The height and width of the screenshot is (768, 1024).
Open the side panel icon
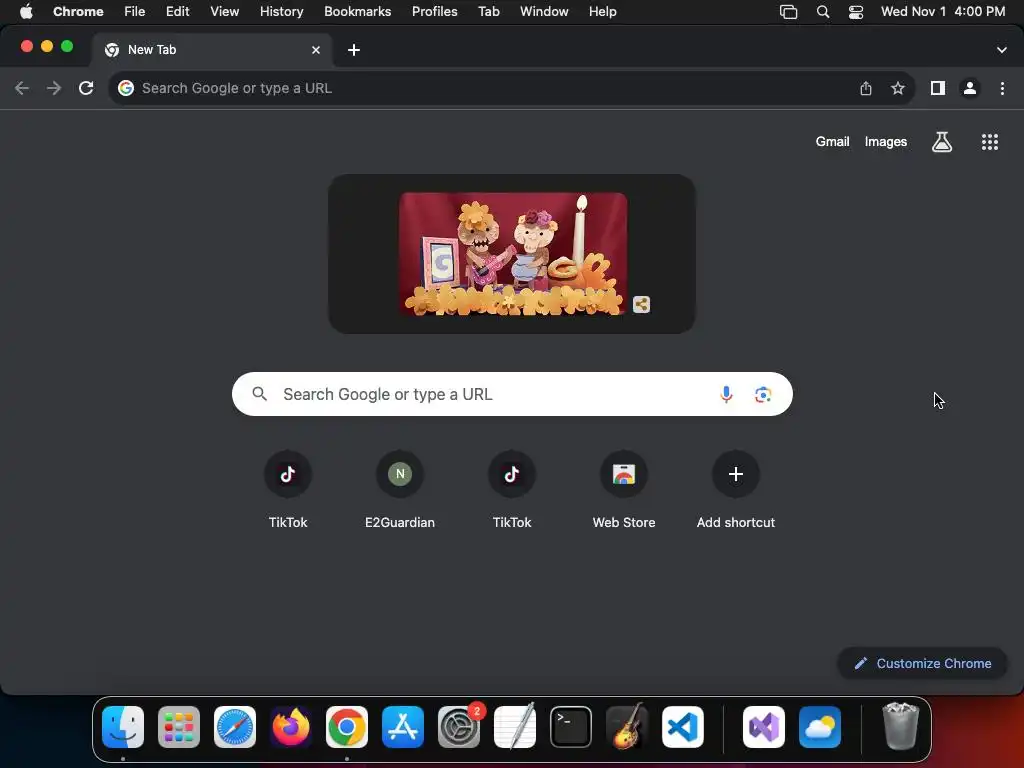click(938, 88)
